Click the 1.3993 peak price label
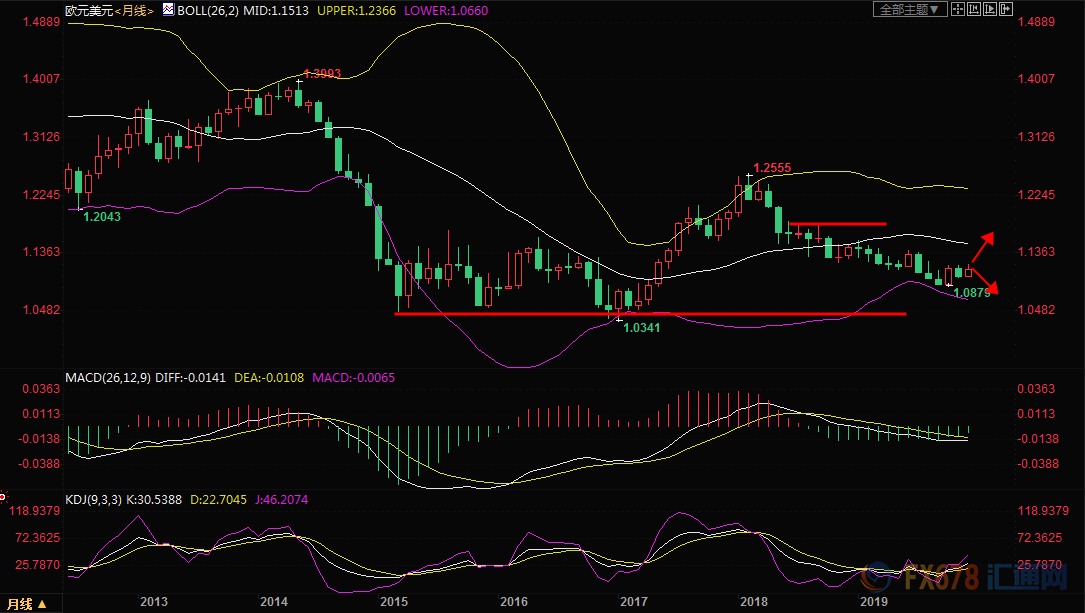Screen dimensions: 1085x613 (321, 74)
